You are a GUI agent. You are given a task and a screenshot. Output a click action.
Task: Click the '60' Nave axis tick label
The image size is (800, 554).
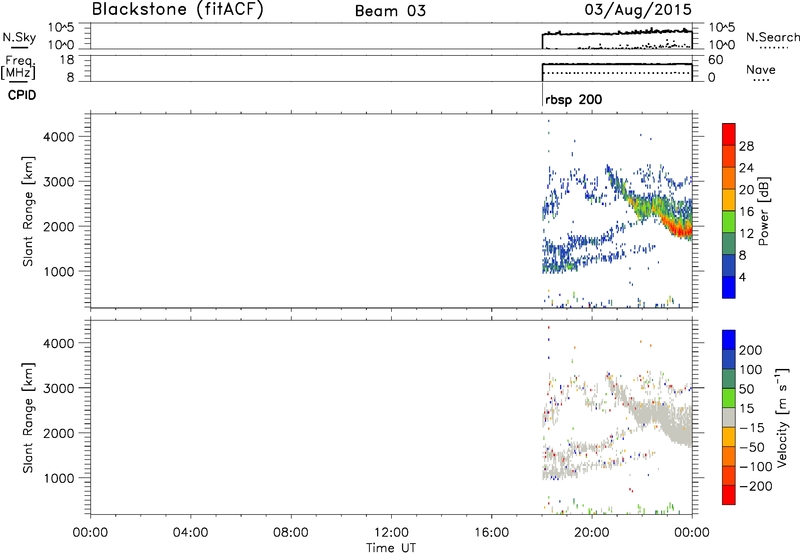coord(715,60)
